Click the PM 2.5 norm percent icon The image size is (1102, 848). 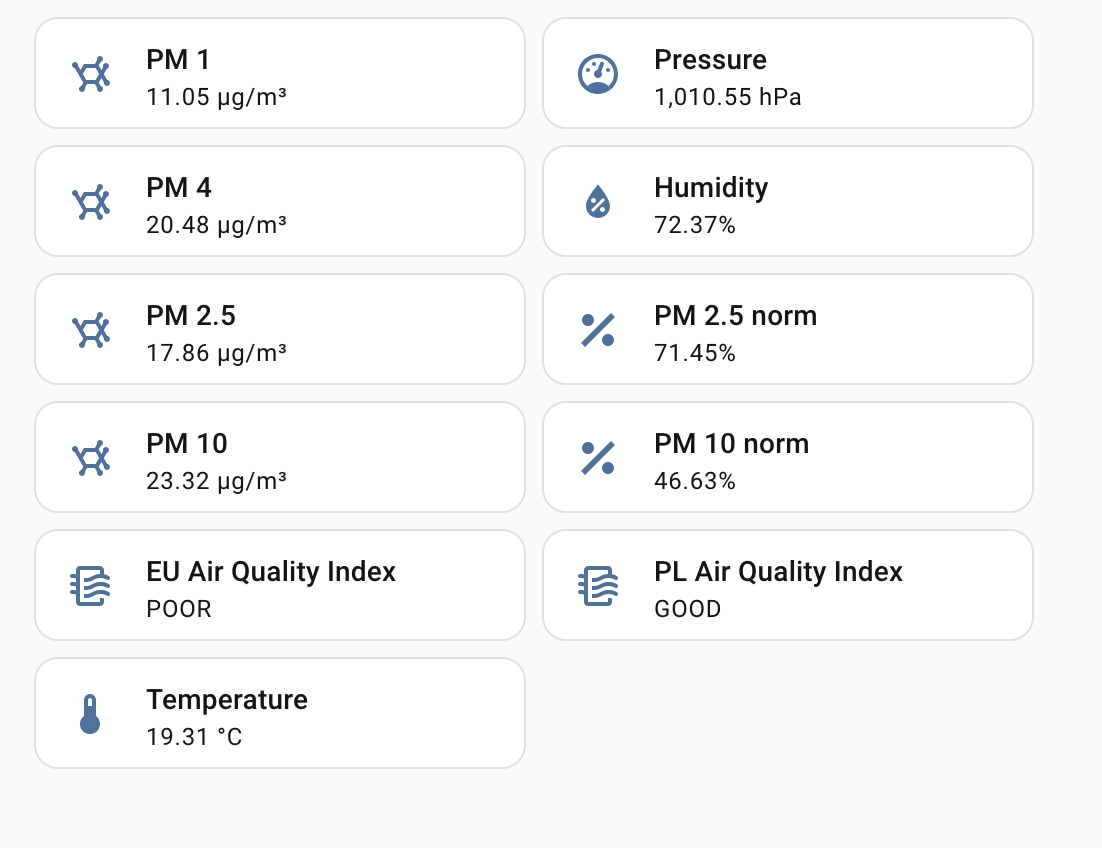click(x=598, y=330)
